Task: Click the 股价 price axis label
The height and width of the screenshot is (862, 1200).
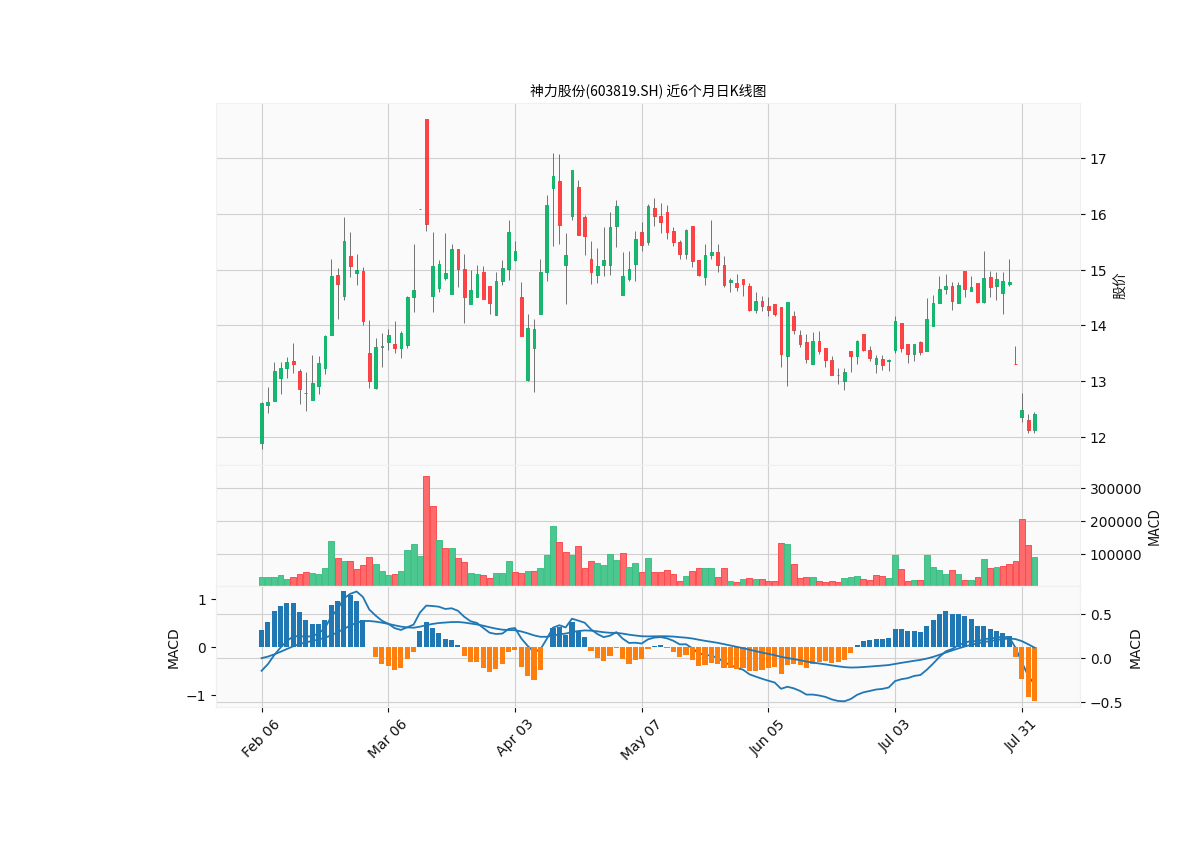Action: (x=1119, y=285)
